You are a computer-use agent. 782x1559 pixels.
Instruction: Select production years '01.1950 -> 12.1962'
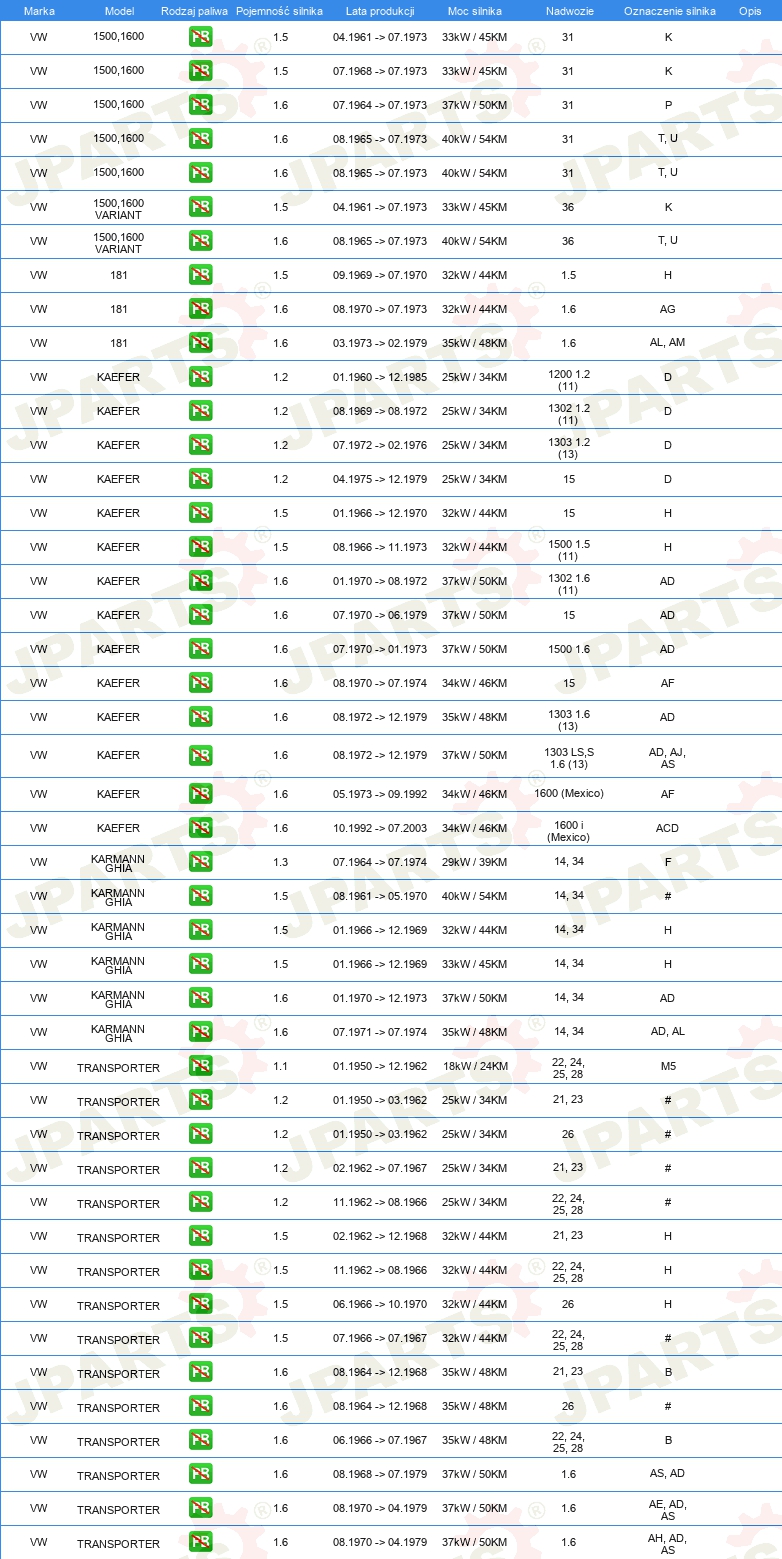click(x=380, y=1066)
